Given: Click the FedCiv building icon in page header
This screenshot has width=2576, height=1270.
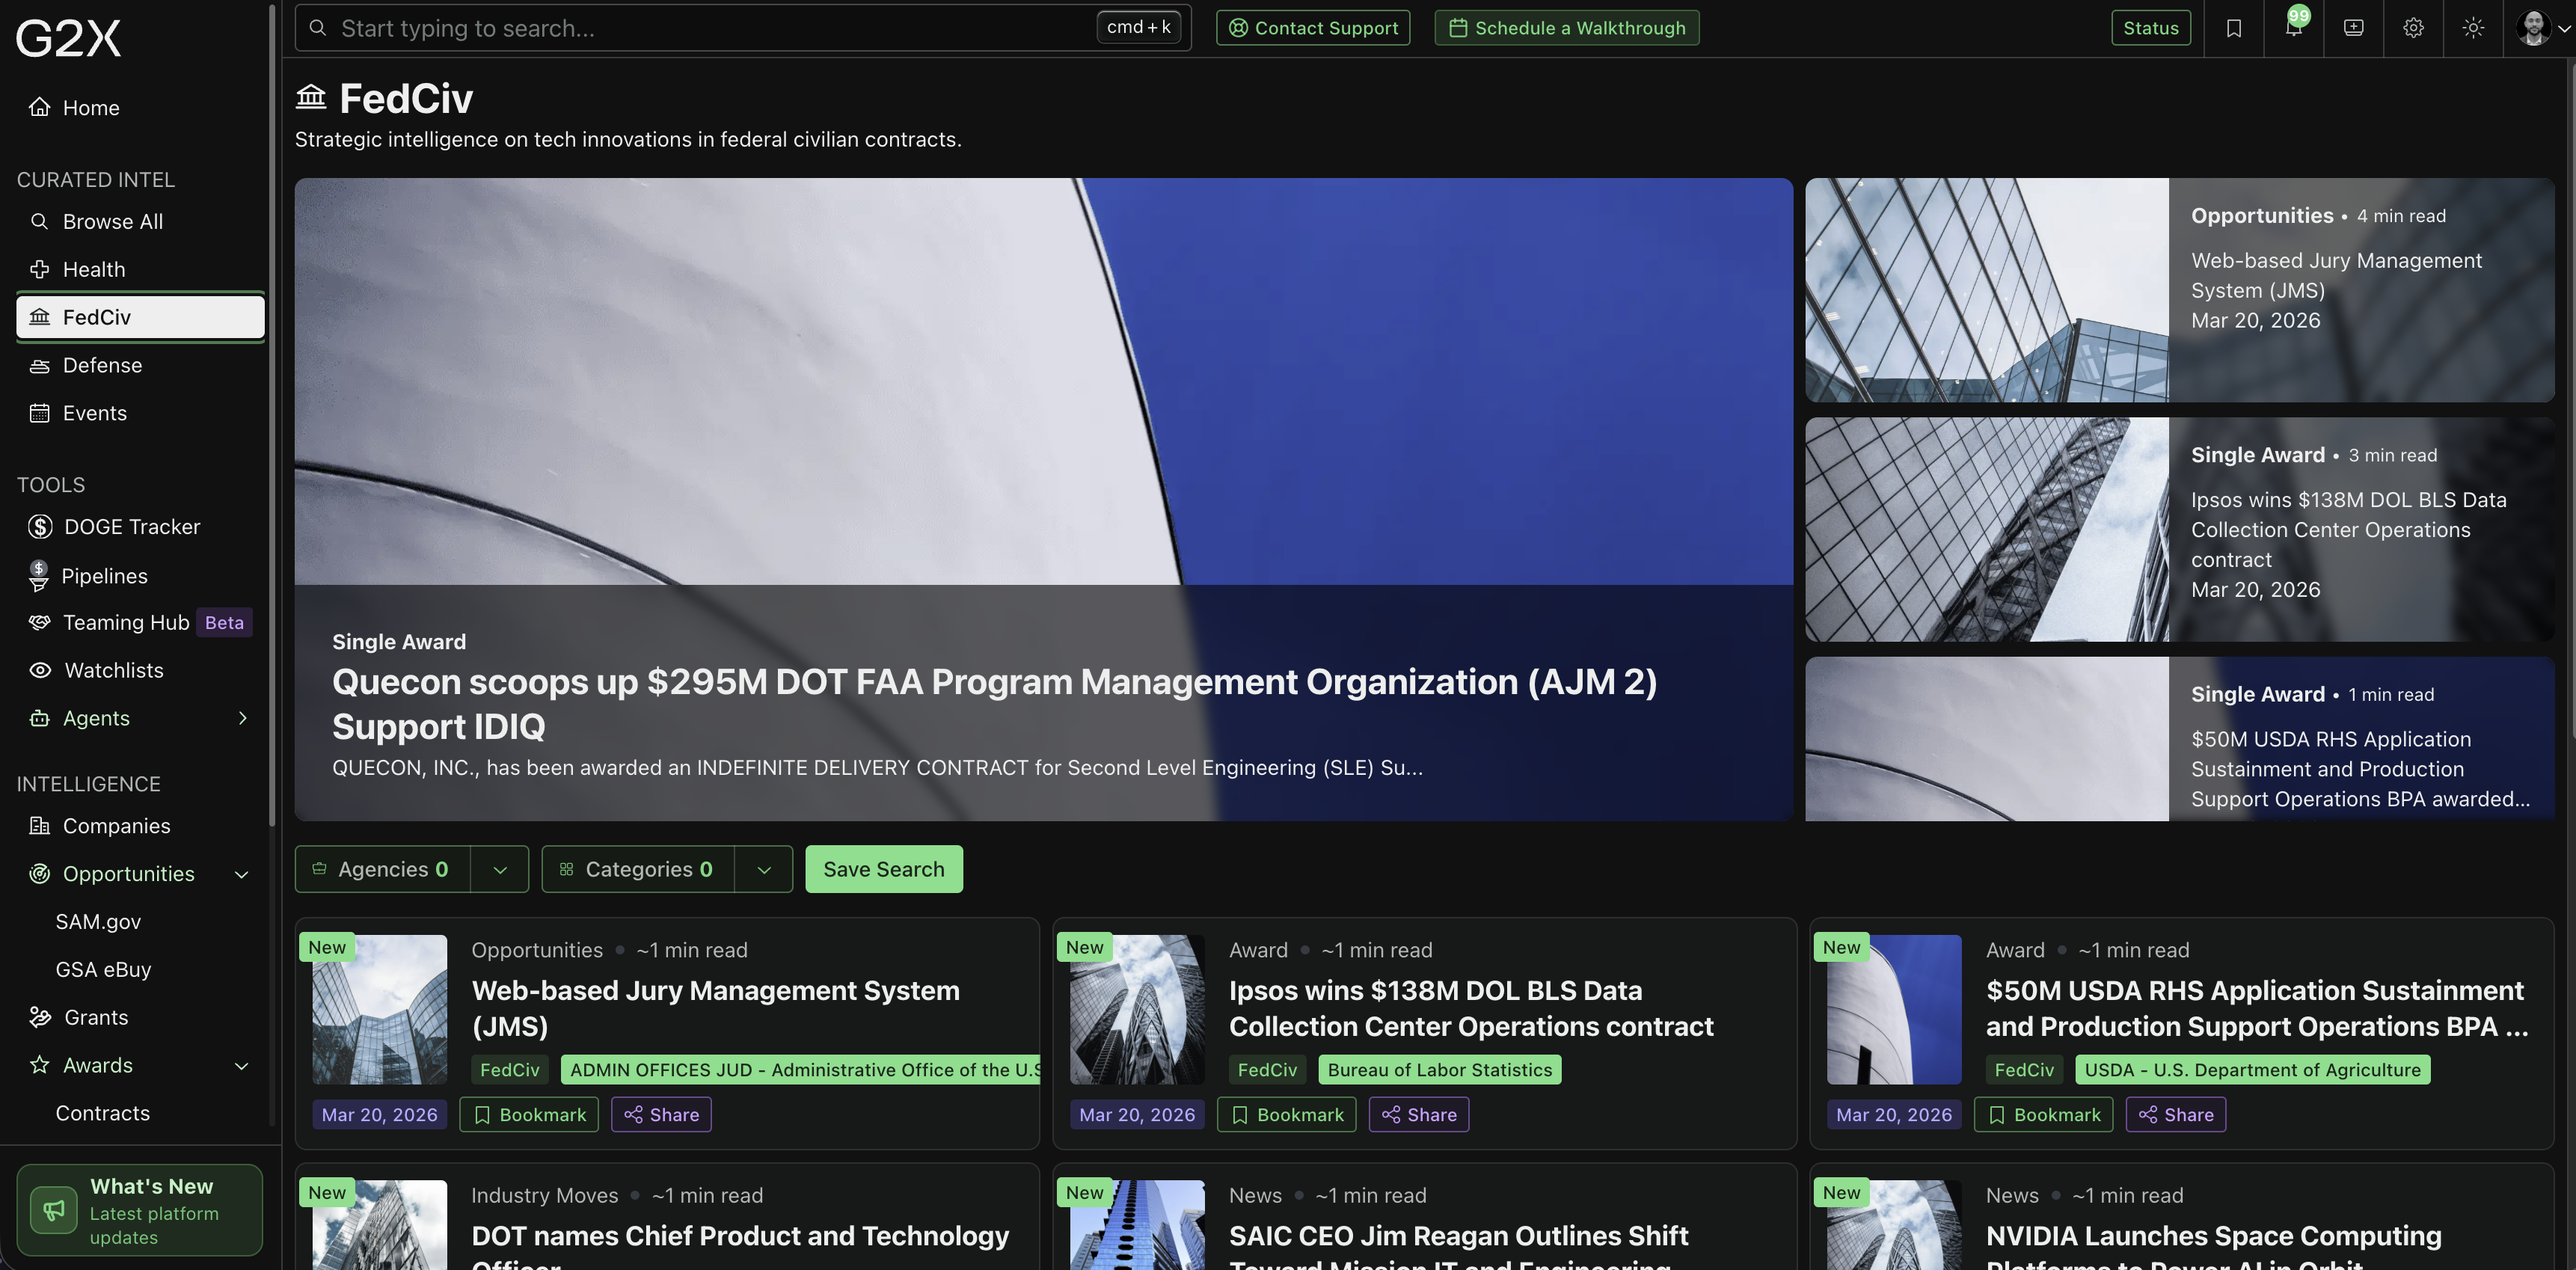Looking at the screenshot, I should tap(311, 97).
